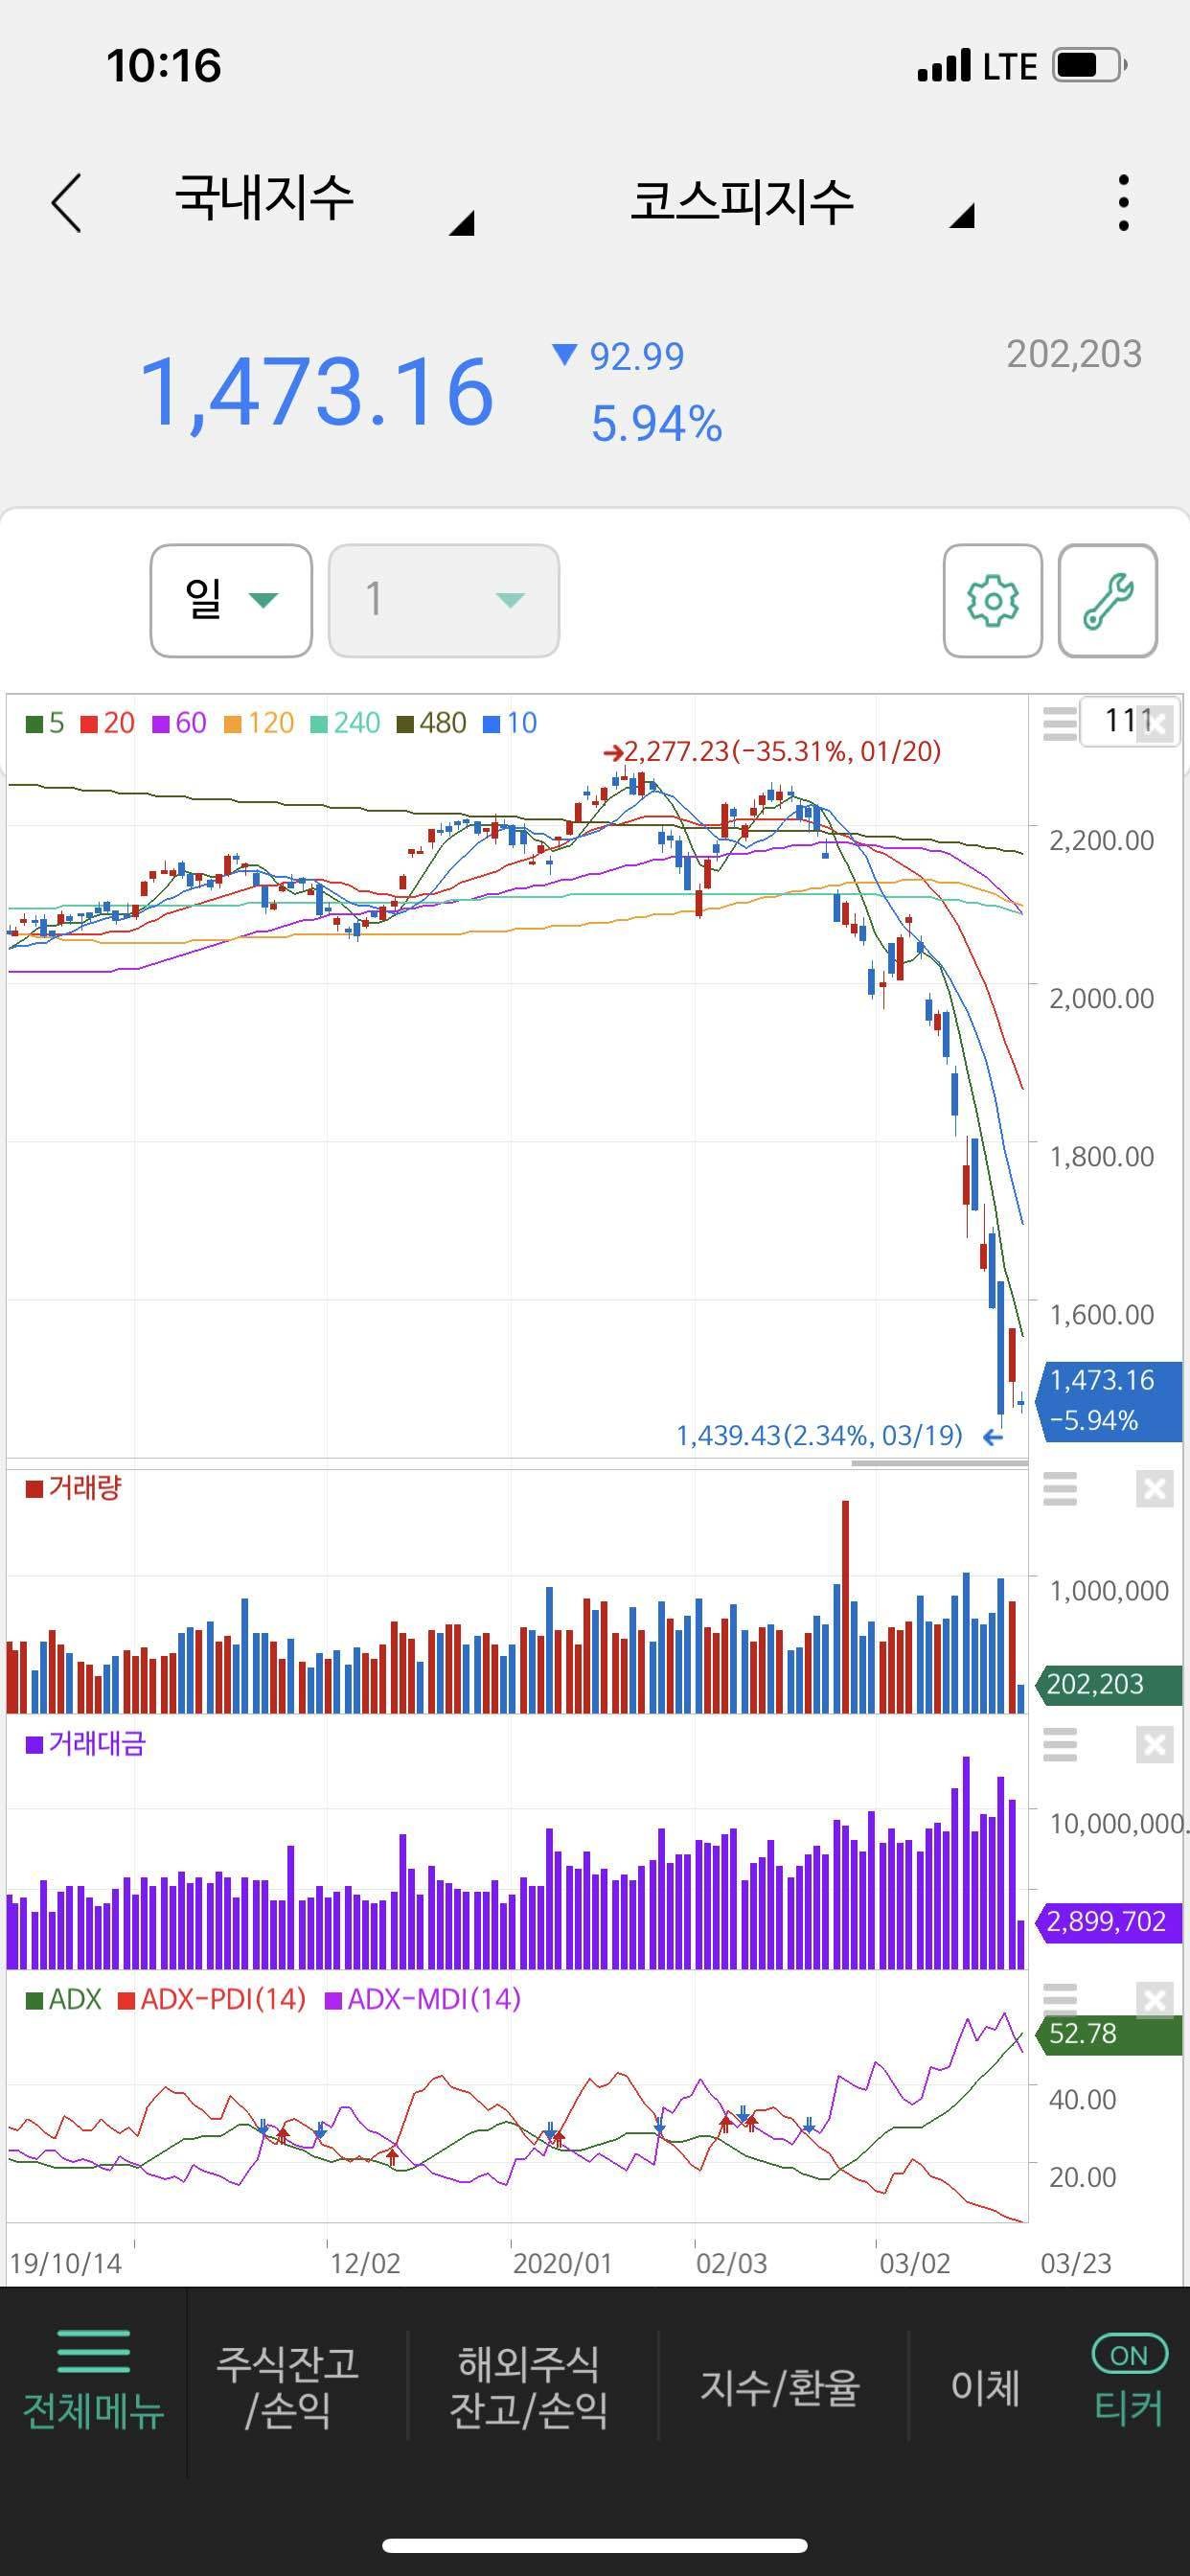Toggle the 5-day moving average legend

pyautogui.click(x=45, y=723)
